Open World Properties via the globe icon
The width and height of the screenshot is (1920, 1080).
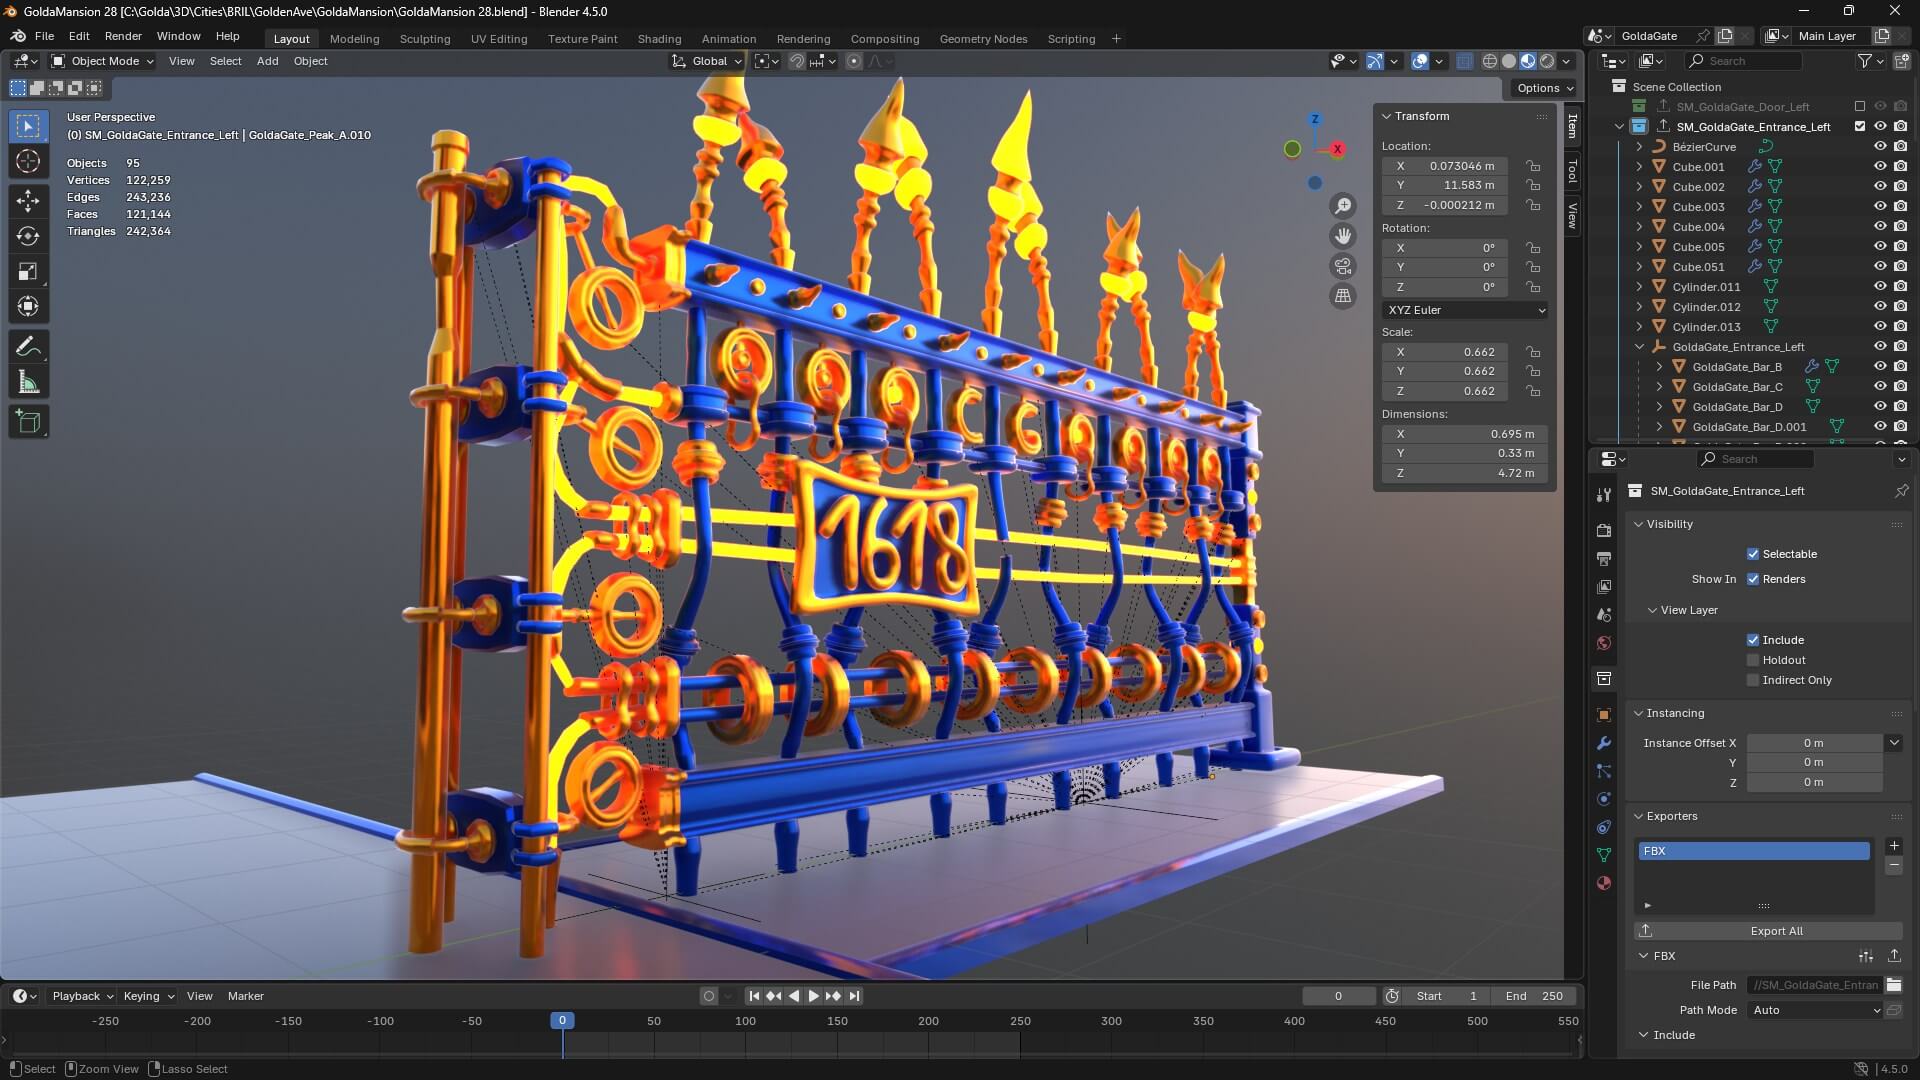click(x=1604, y=643)
